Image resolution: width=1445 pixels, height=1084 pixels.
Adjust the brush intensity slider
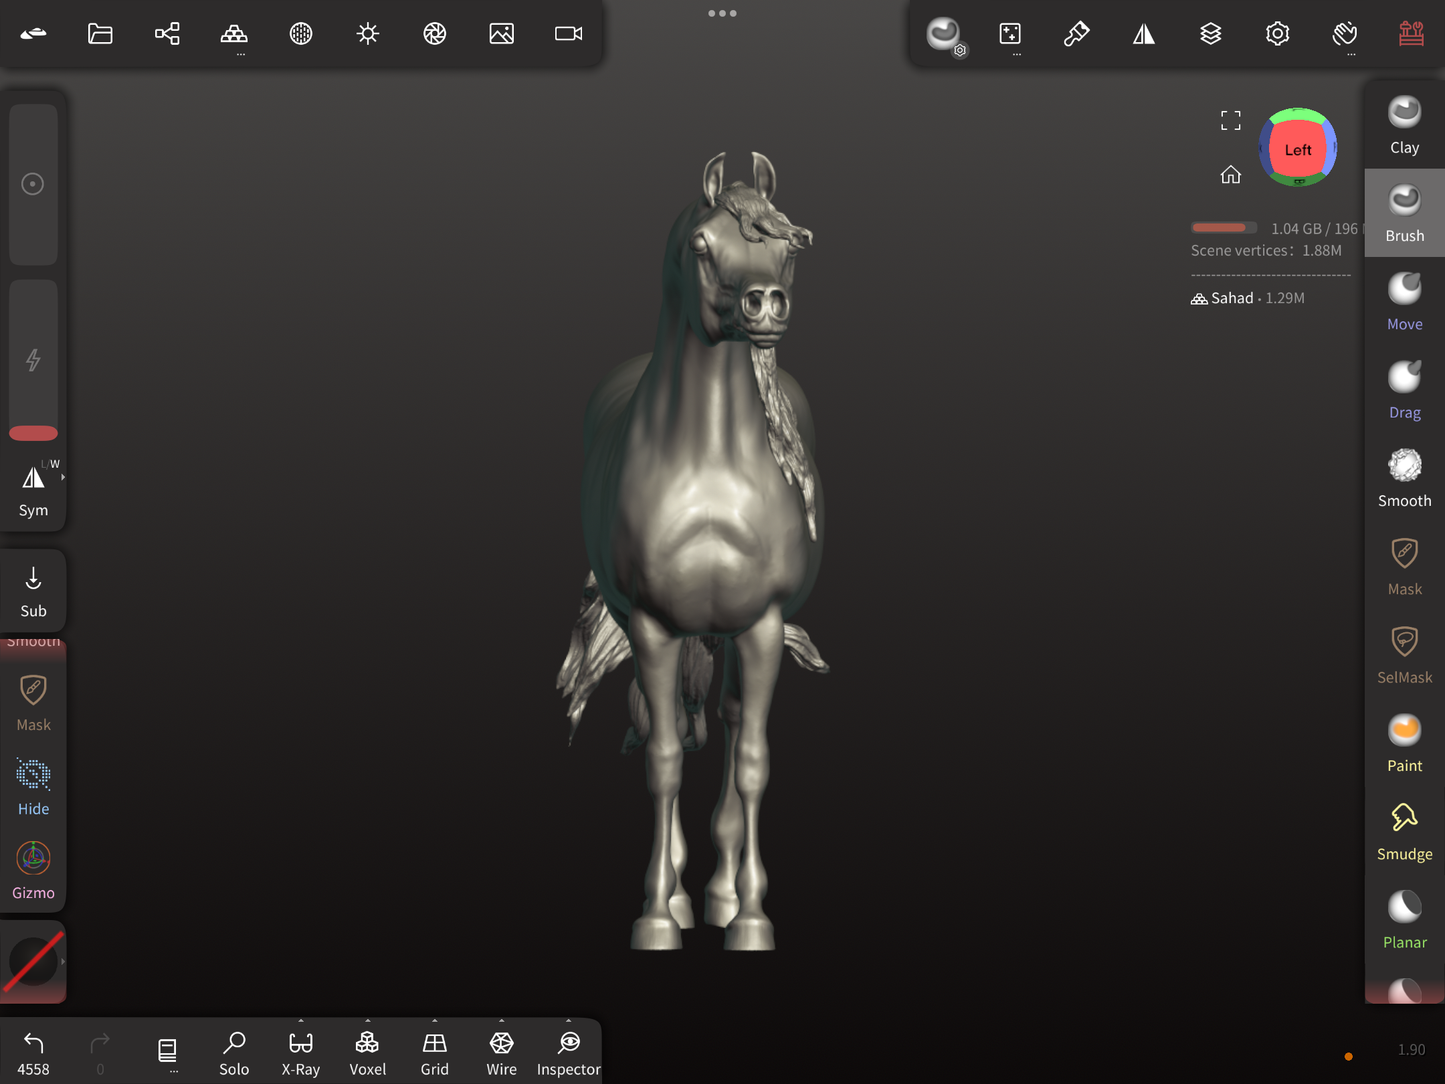point(33,360)
